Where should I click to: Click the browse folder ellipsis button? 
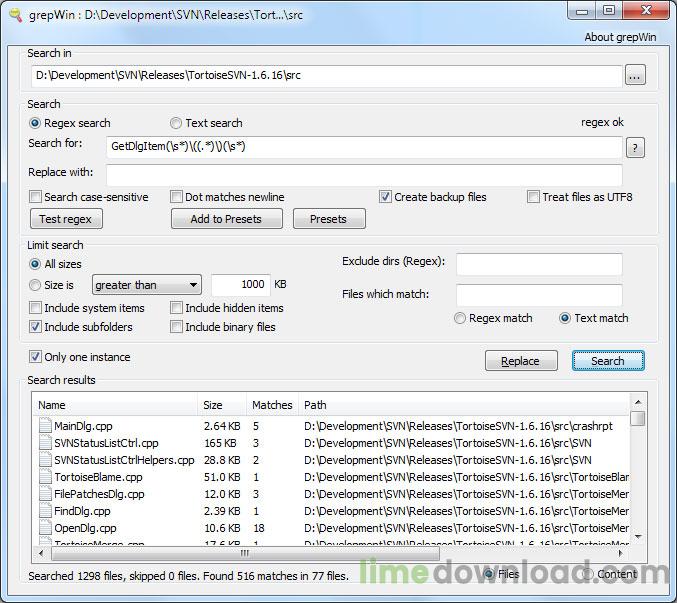pyautogui.click(x=635, y=76)
